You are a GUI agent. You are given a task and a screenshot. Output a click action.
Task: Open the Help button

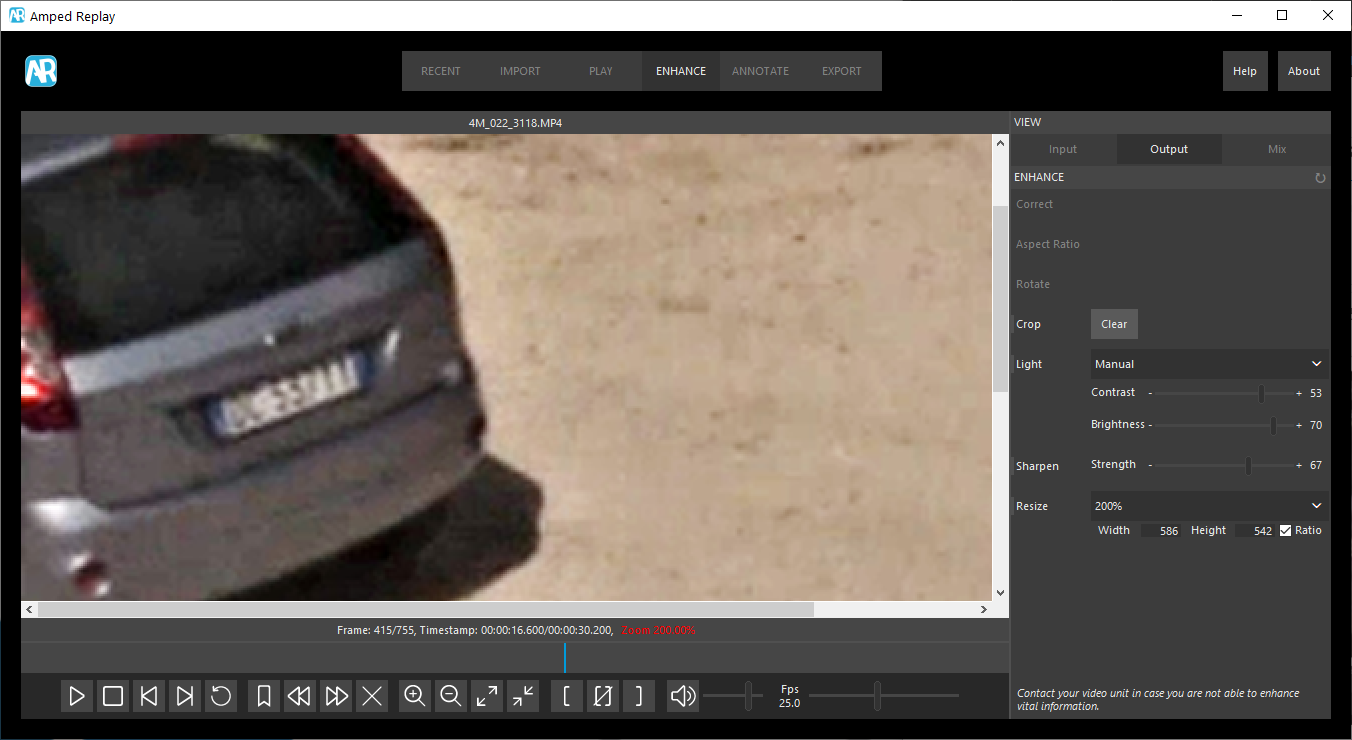[1244, 71]
